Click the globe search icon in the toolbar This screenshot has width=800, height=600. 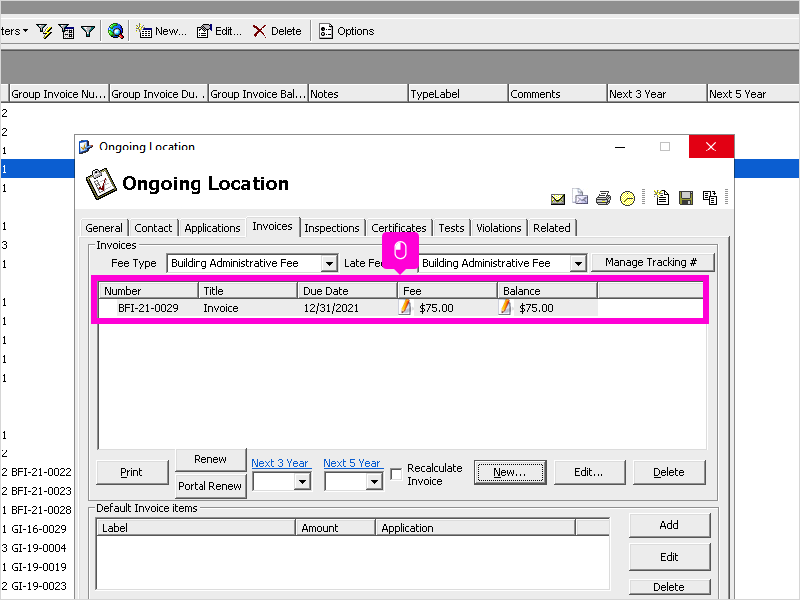[x=116, y=32]
